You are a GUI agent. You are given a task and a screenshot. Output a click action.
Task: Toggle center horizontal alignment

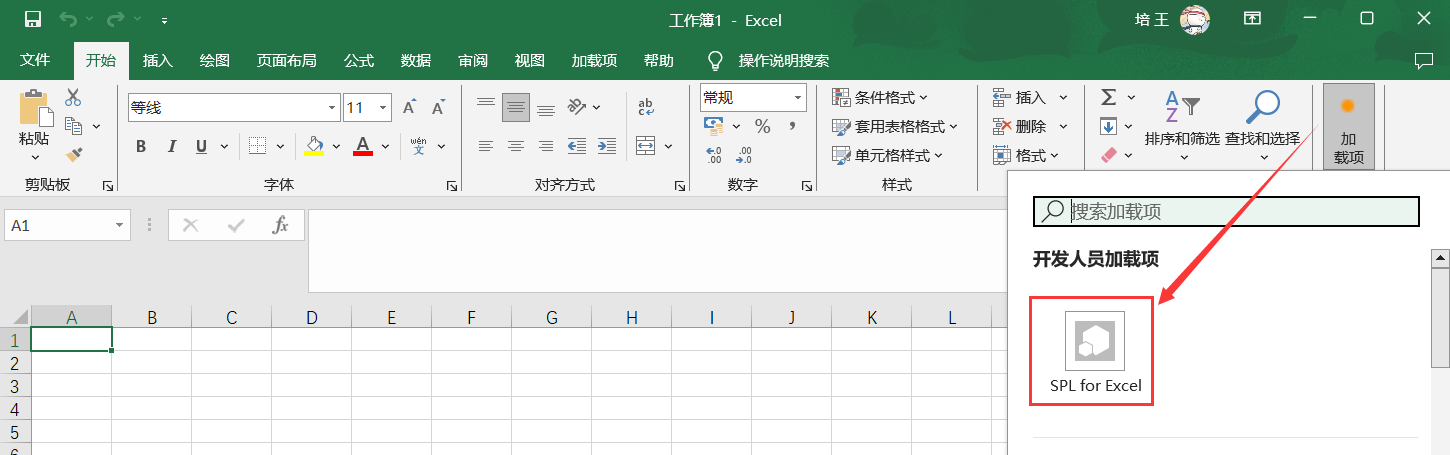coord(516,147)
